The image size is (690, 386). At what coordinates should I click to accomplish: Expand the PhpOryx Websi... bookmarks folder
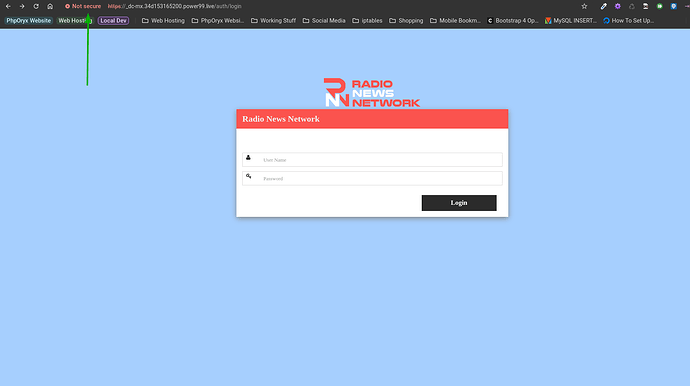(x=217, y=21)
